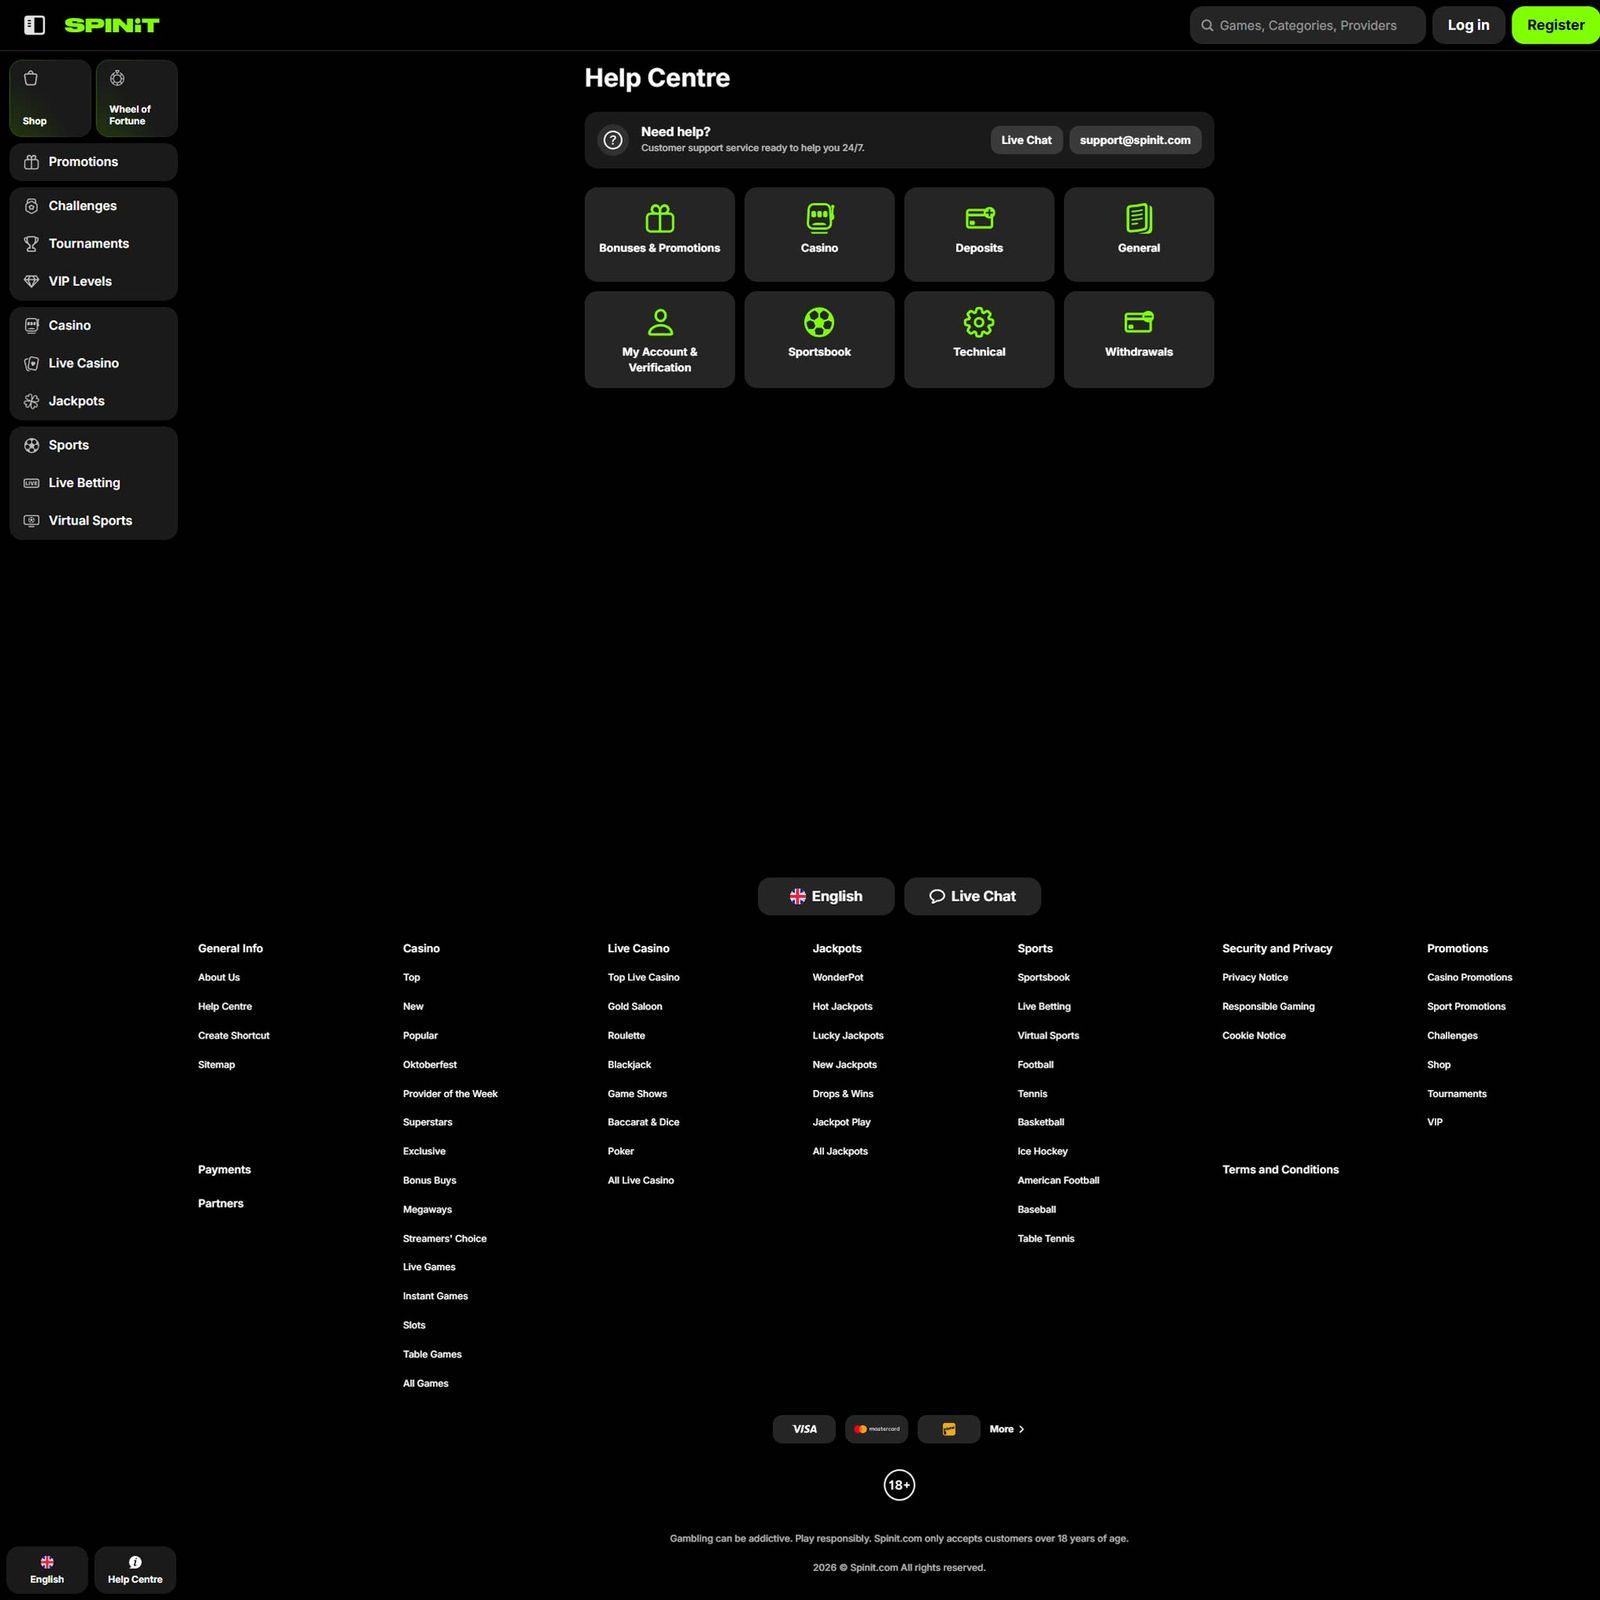
Task: Click the Mastercard payment logo
Action: [x=877, y=1429]
